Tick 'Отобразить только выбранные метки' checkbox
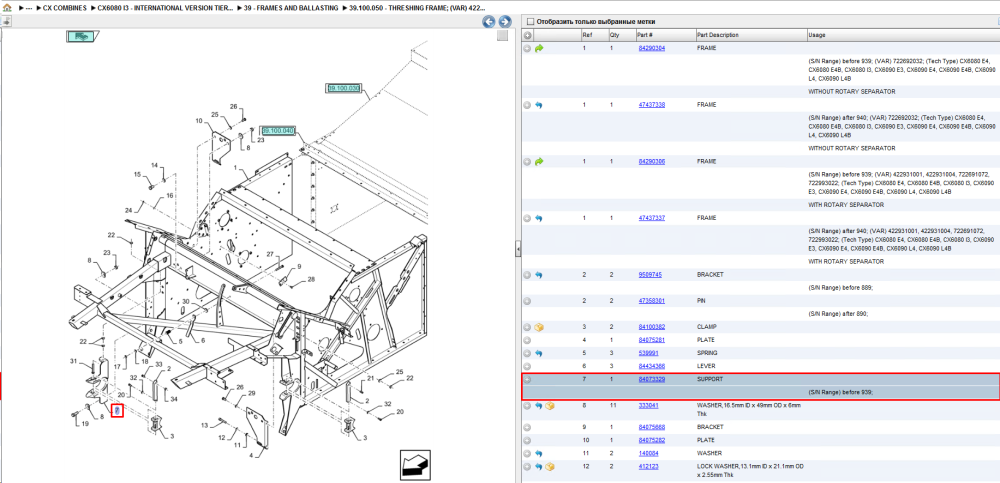Image resolution: width=1000 pixels, height=483 pixels. tap(529, 22)
